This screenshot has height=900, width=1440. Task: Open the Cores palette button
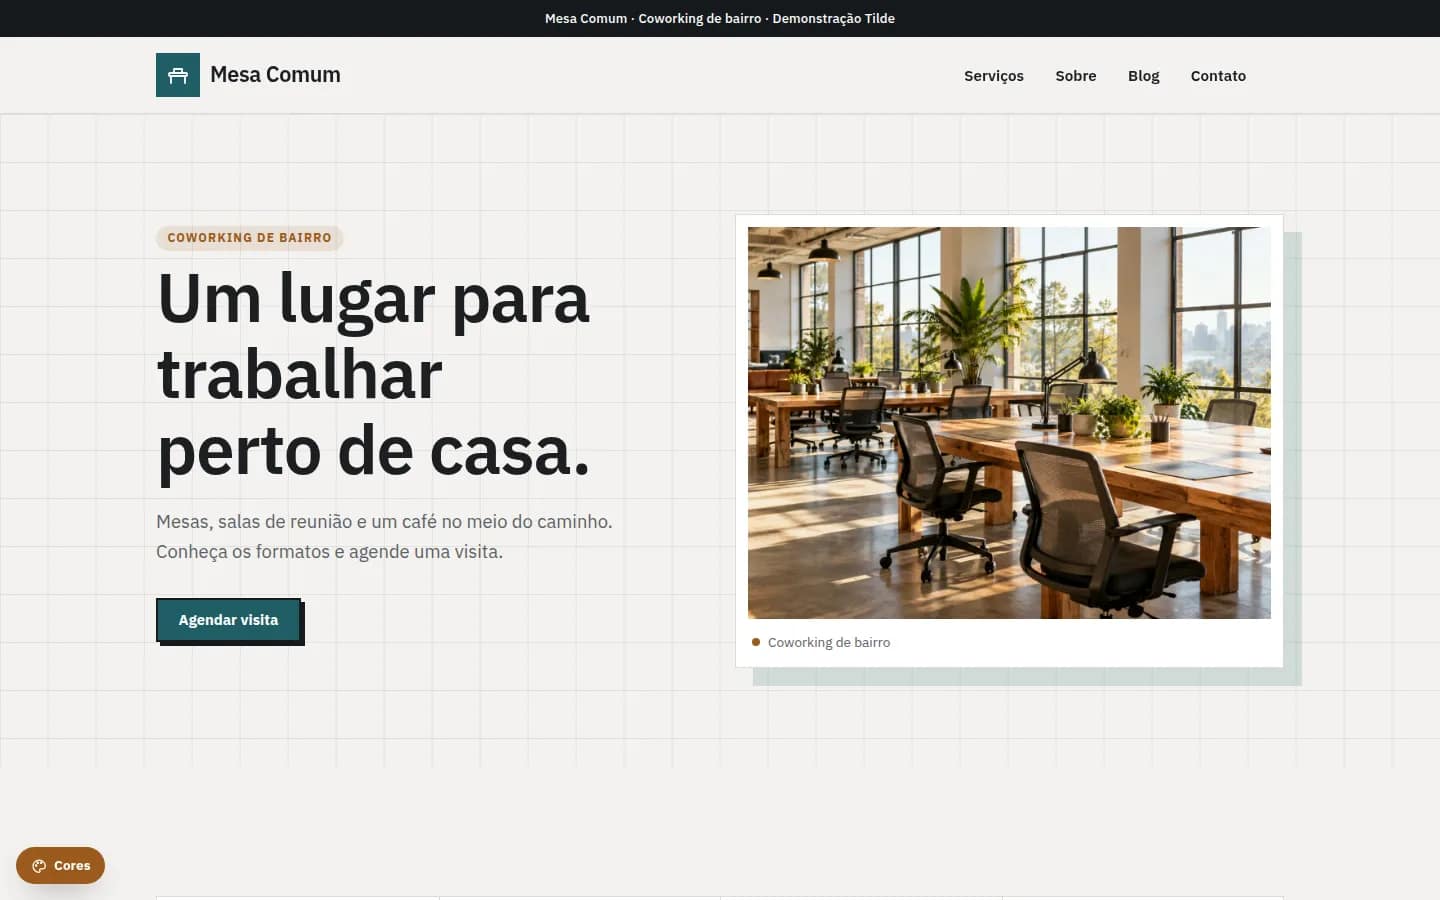click(x=61, y=866)
